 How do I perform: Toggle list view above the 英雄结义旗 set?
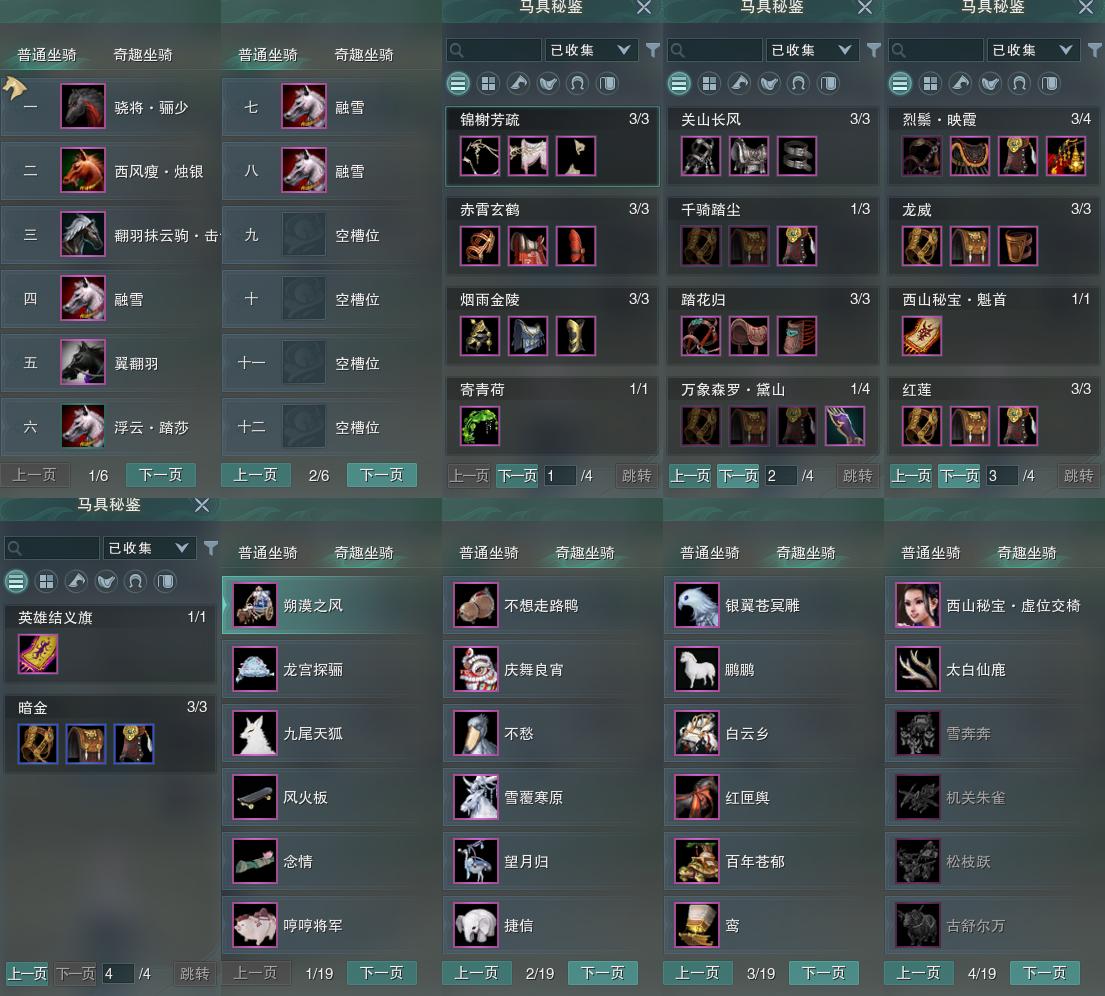16,582
